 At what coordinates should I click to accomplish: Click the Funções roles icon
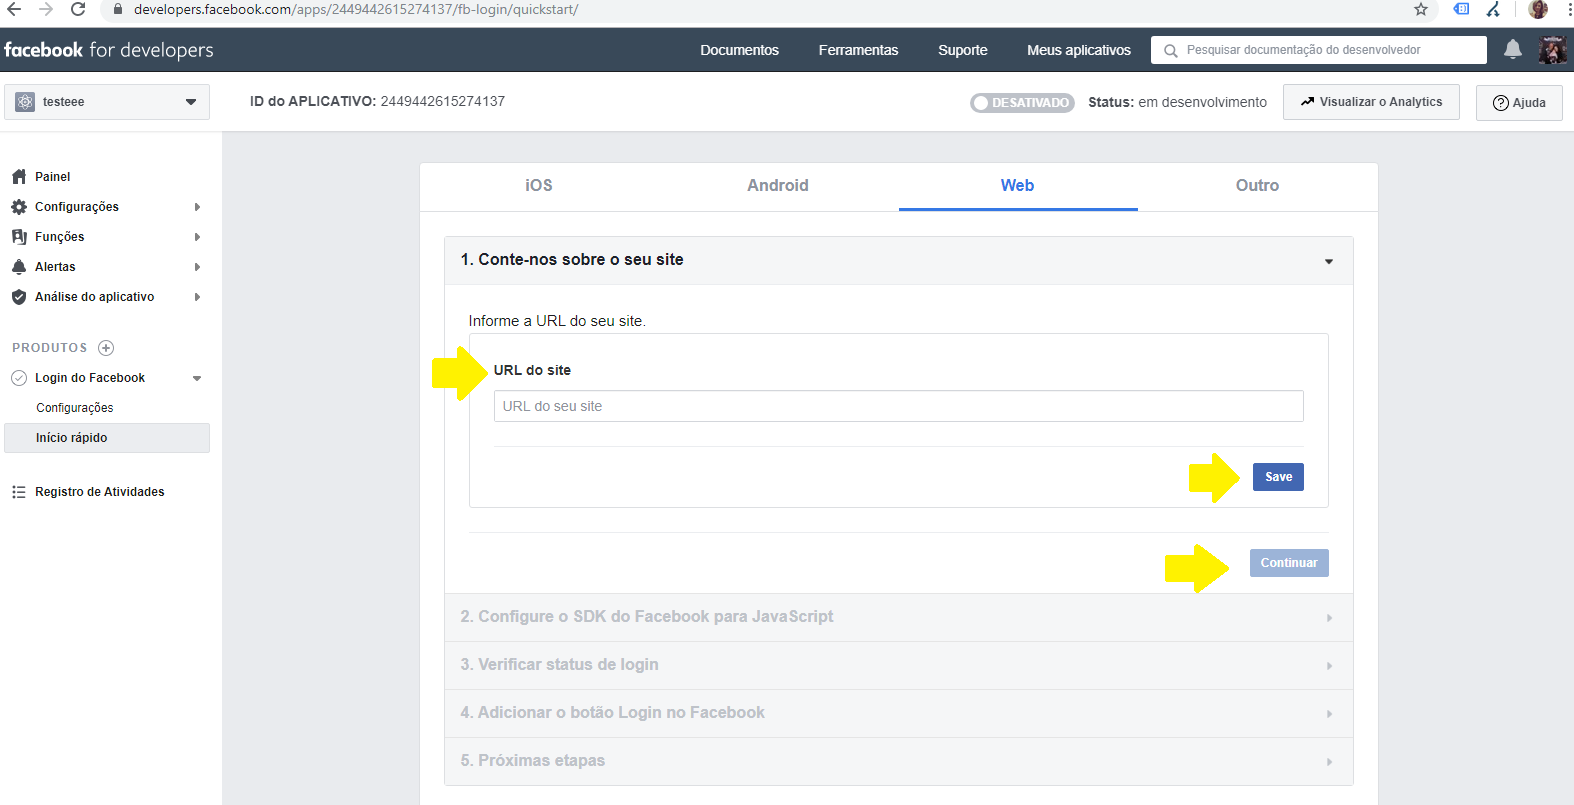click(19, 237)
